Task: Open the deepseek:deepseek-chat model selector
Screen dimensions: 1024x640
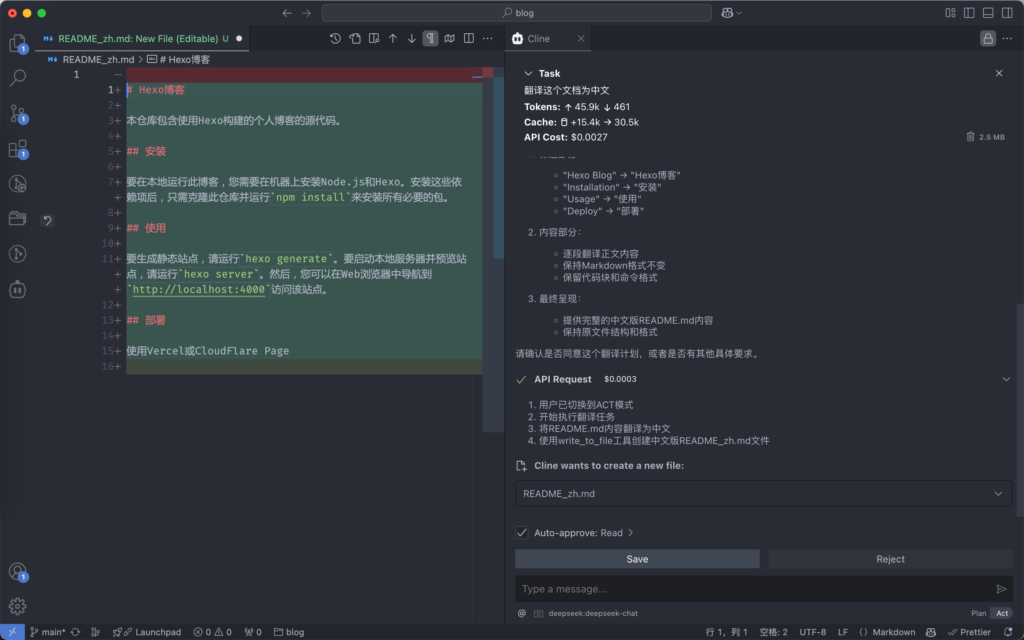Action: tap(593, 613)
